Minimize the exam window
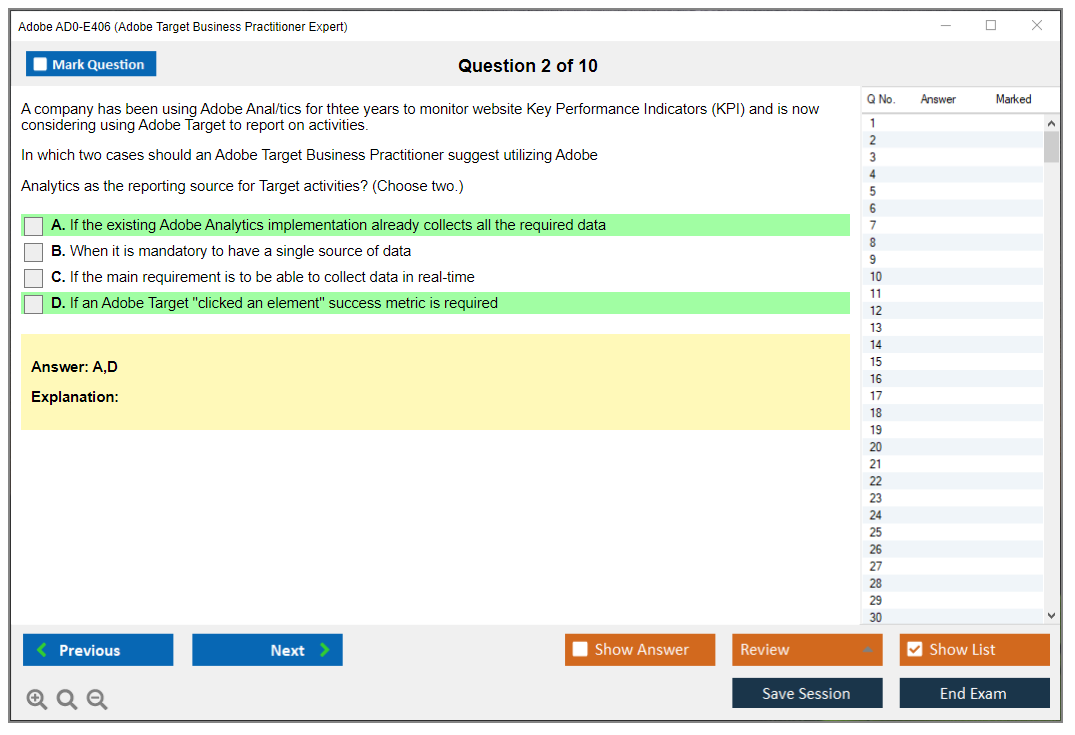Screen dimensions: 1075x735 945,26
